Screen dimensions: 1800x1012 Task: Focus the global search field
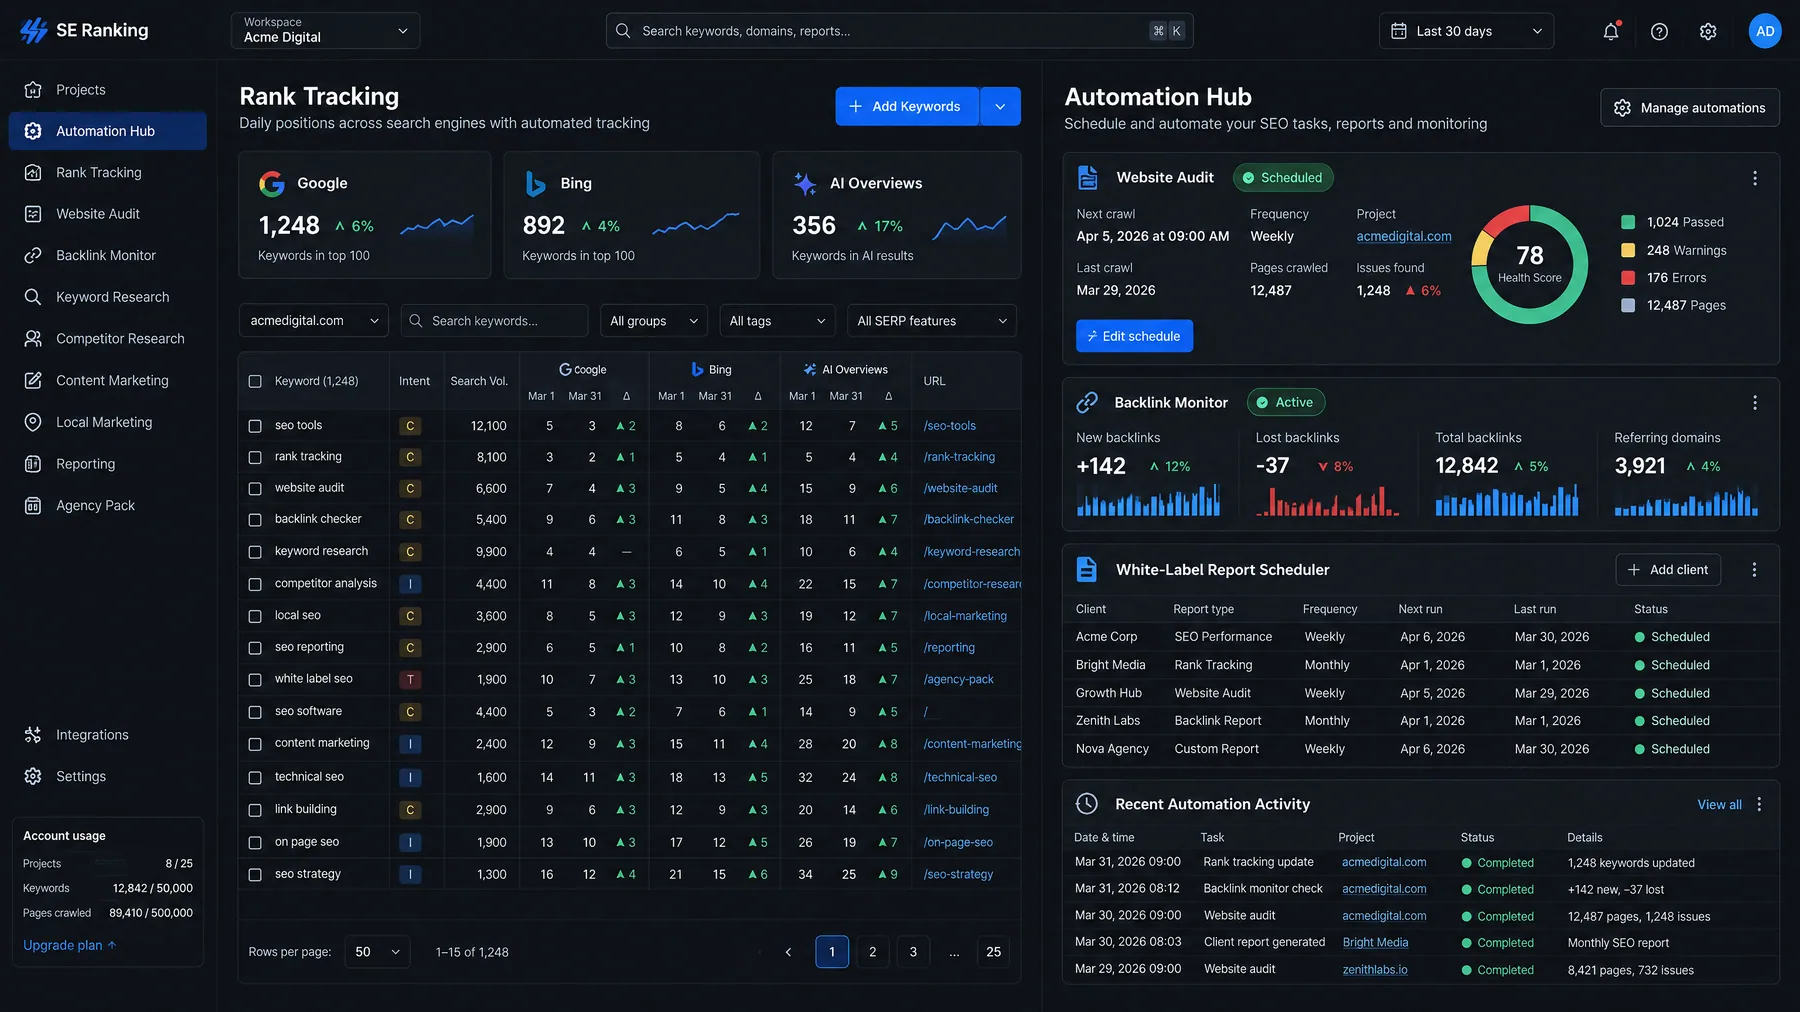tap(899, 31)
